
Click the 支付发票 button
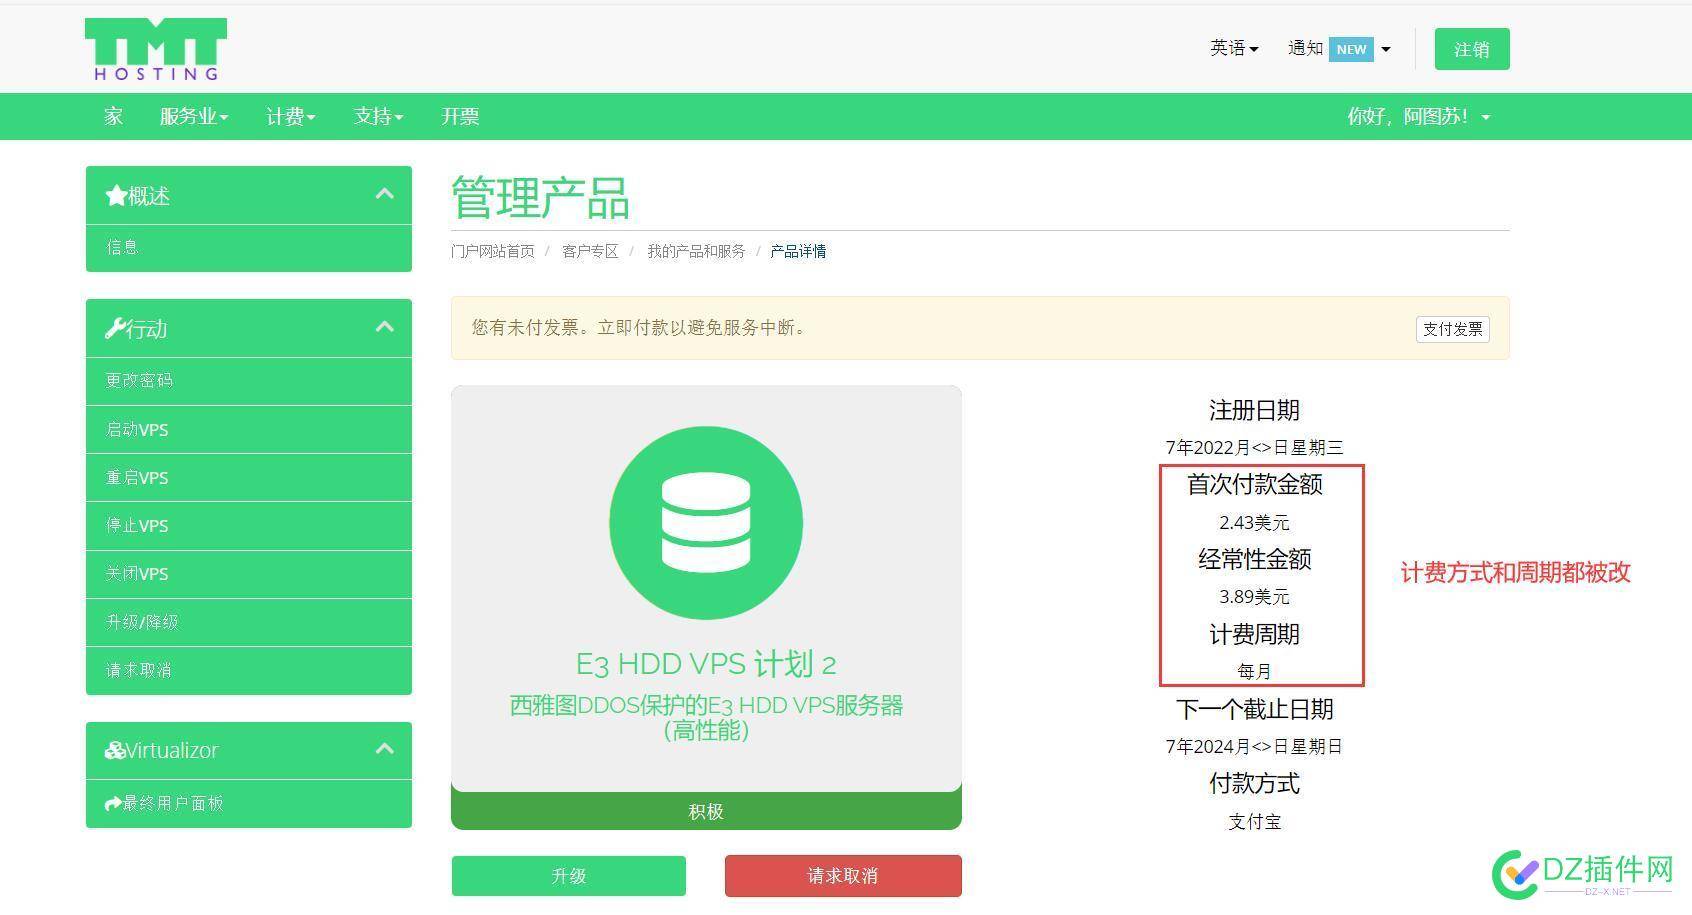(x=1452, y=329)
